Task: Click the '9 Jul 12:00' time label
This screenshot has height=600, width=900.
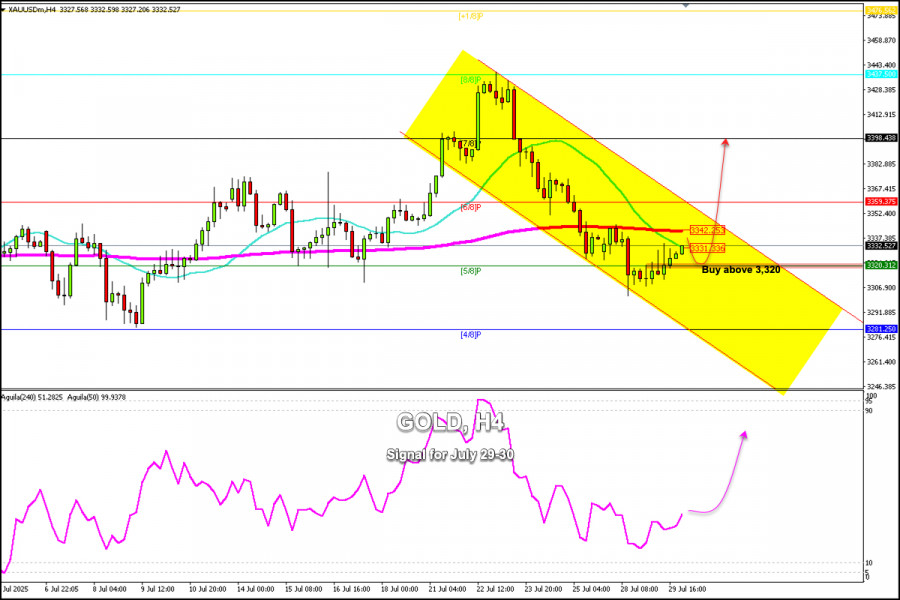Action: [x=157, y=589]
